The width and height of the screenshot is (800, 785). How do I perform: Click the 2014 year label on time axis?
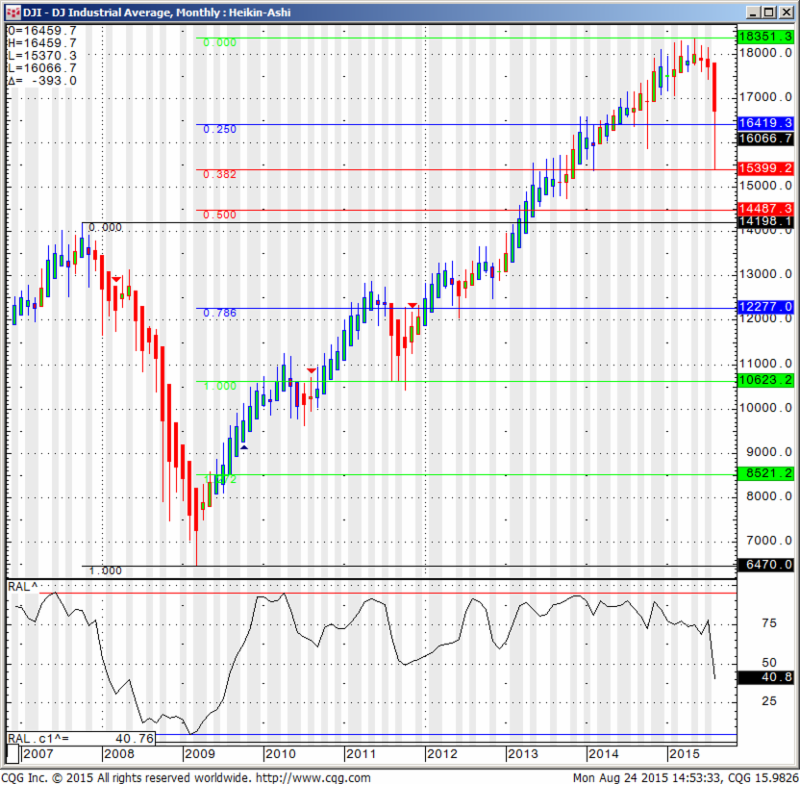click(603, 754)
